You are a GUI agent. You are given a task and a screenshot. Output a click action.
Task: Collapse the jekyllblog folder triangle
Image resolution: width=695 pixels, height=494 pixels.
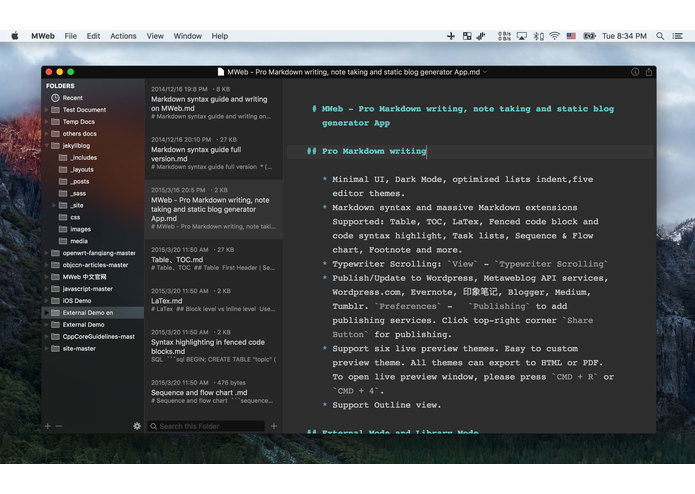[47, 145]
